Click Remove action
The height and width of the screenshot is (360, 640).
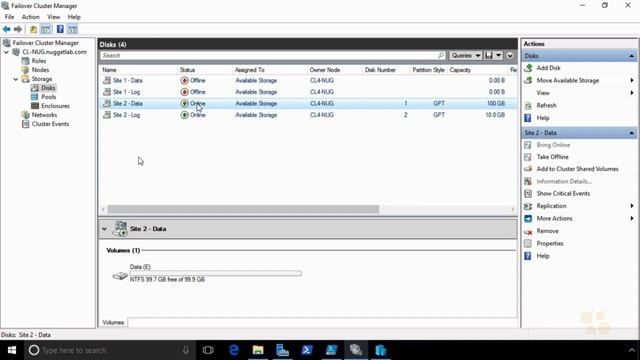547,231
